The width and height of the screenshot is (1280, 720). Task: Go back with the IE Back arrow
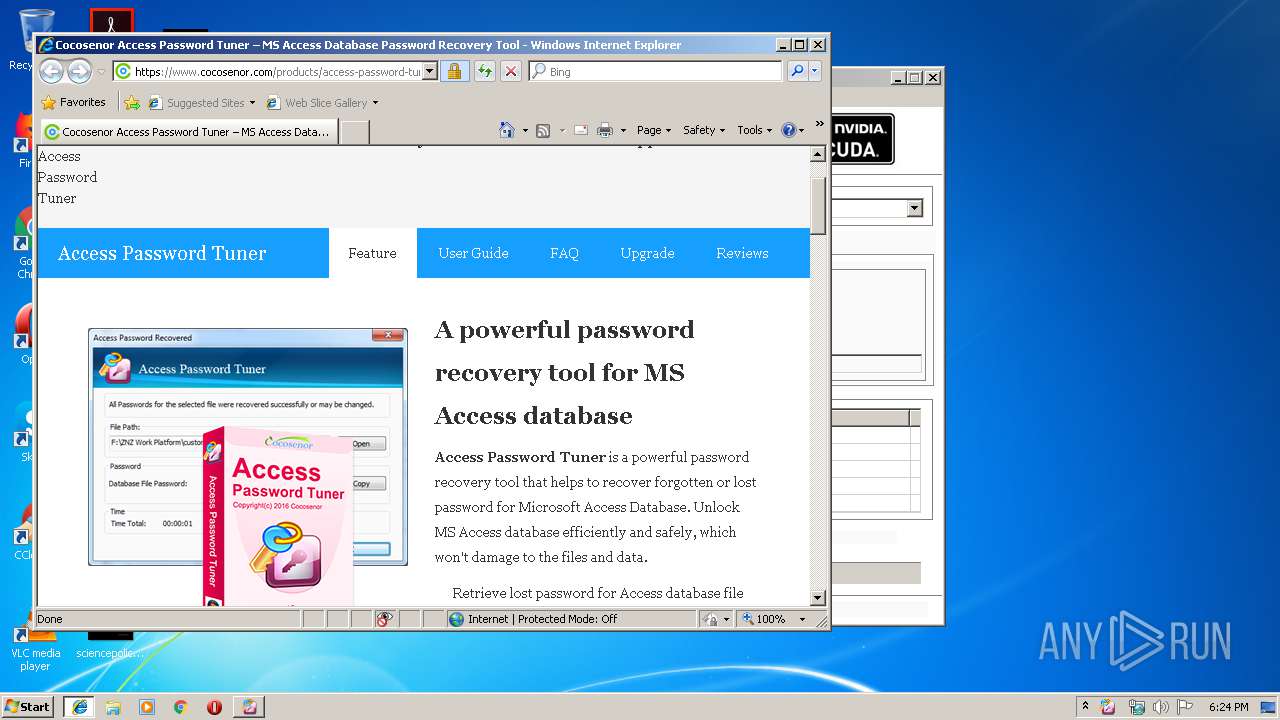(x=51, y=71)
